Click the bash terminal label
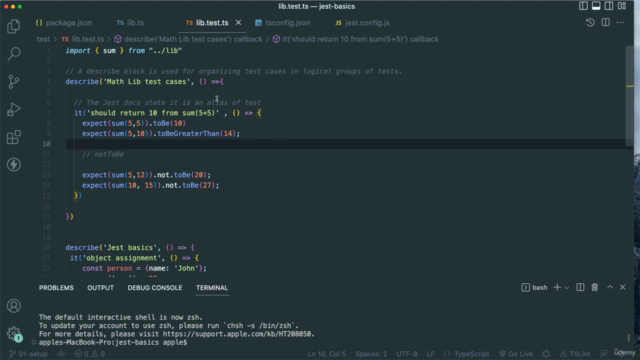 [534, 288]
